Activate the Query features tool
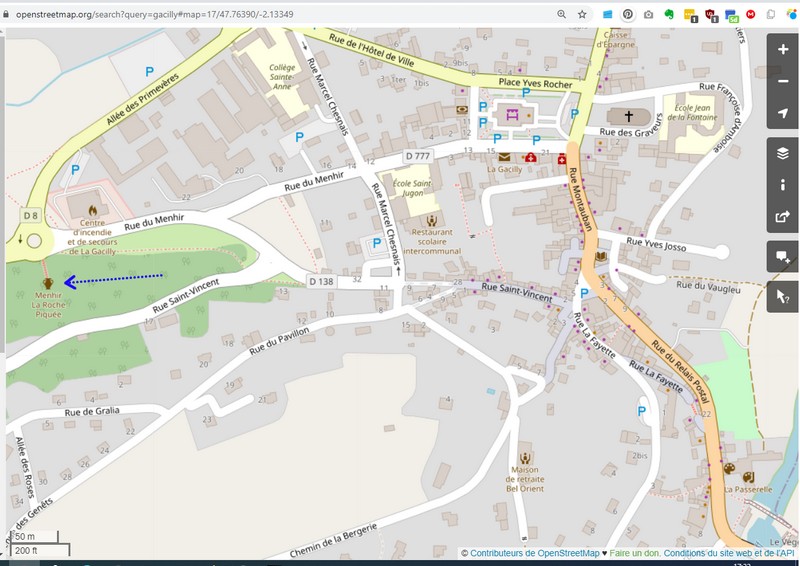The width and height of the screenshot is (800, 566). 783,297
